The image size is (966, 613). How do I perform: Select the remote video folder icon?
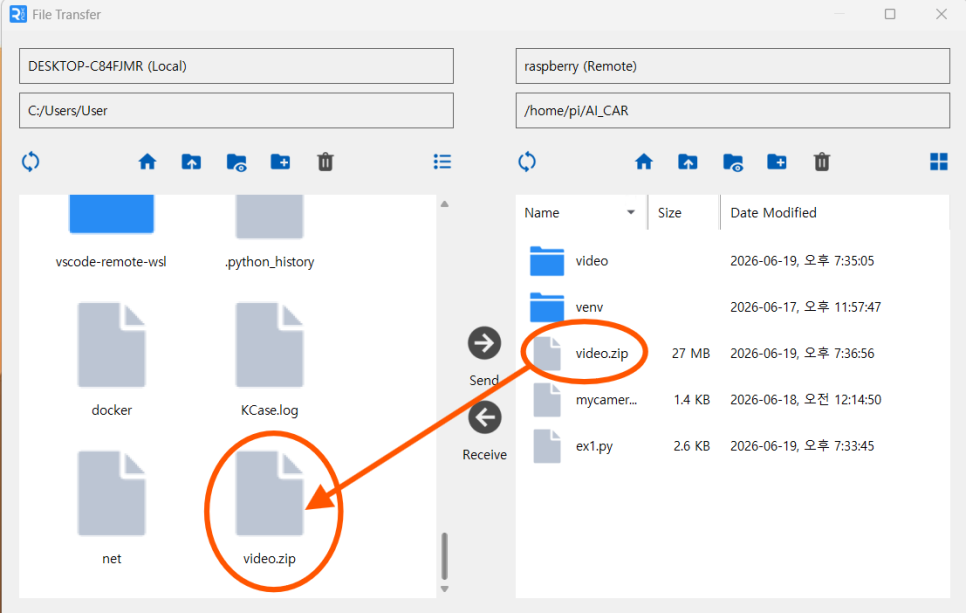point(547,261)
